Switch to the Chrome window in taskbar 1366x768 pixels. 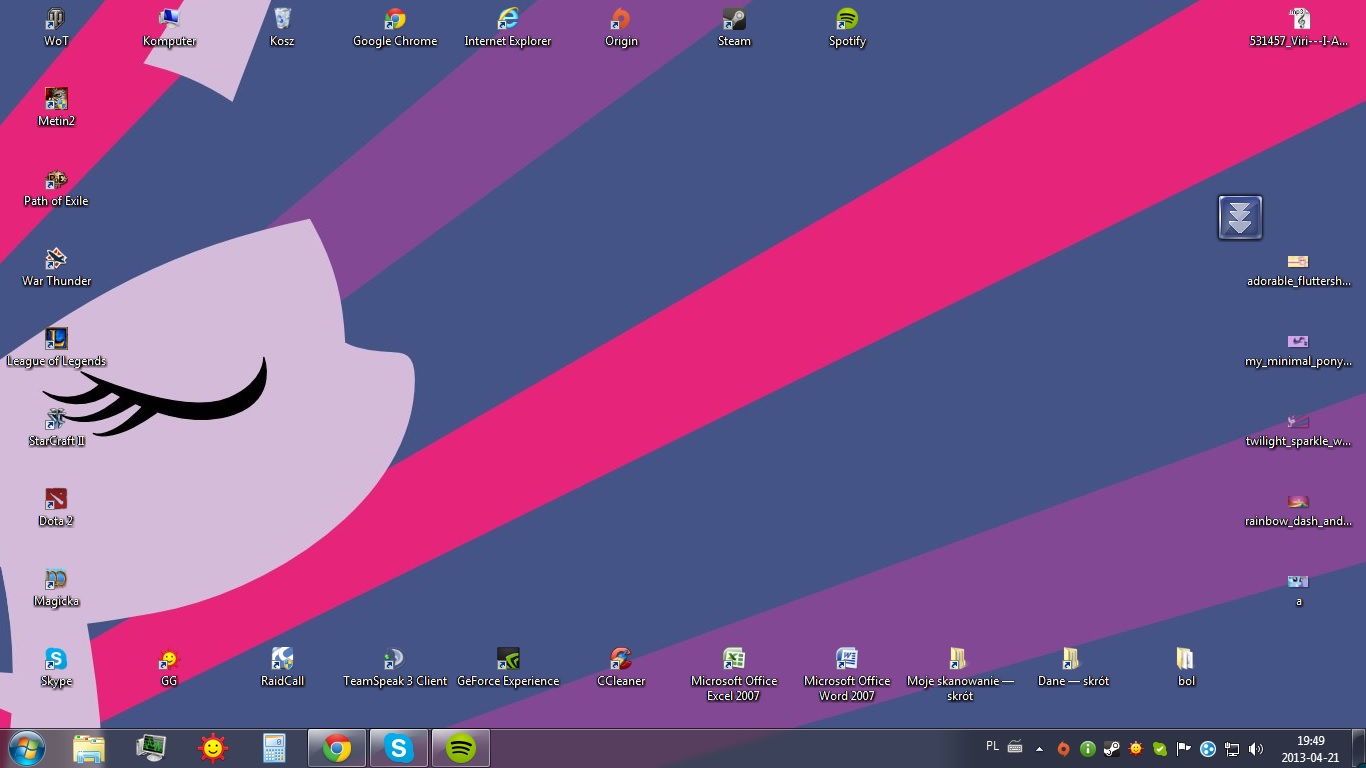point(337,748)
